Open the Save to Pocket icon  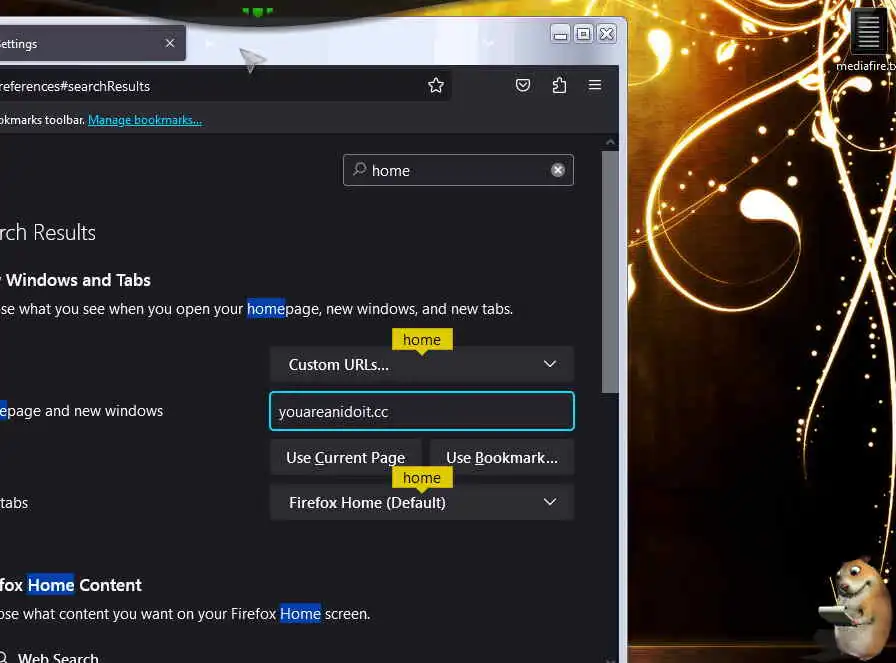click(x=523, y=85)
